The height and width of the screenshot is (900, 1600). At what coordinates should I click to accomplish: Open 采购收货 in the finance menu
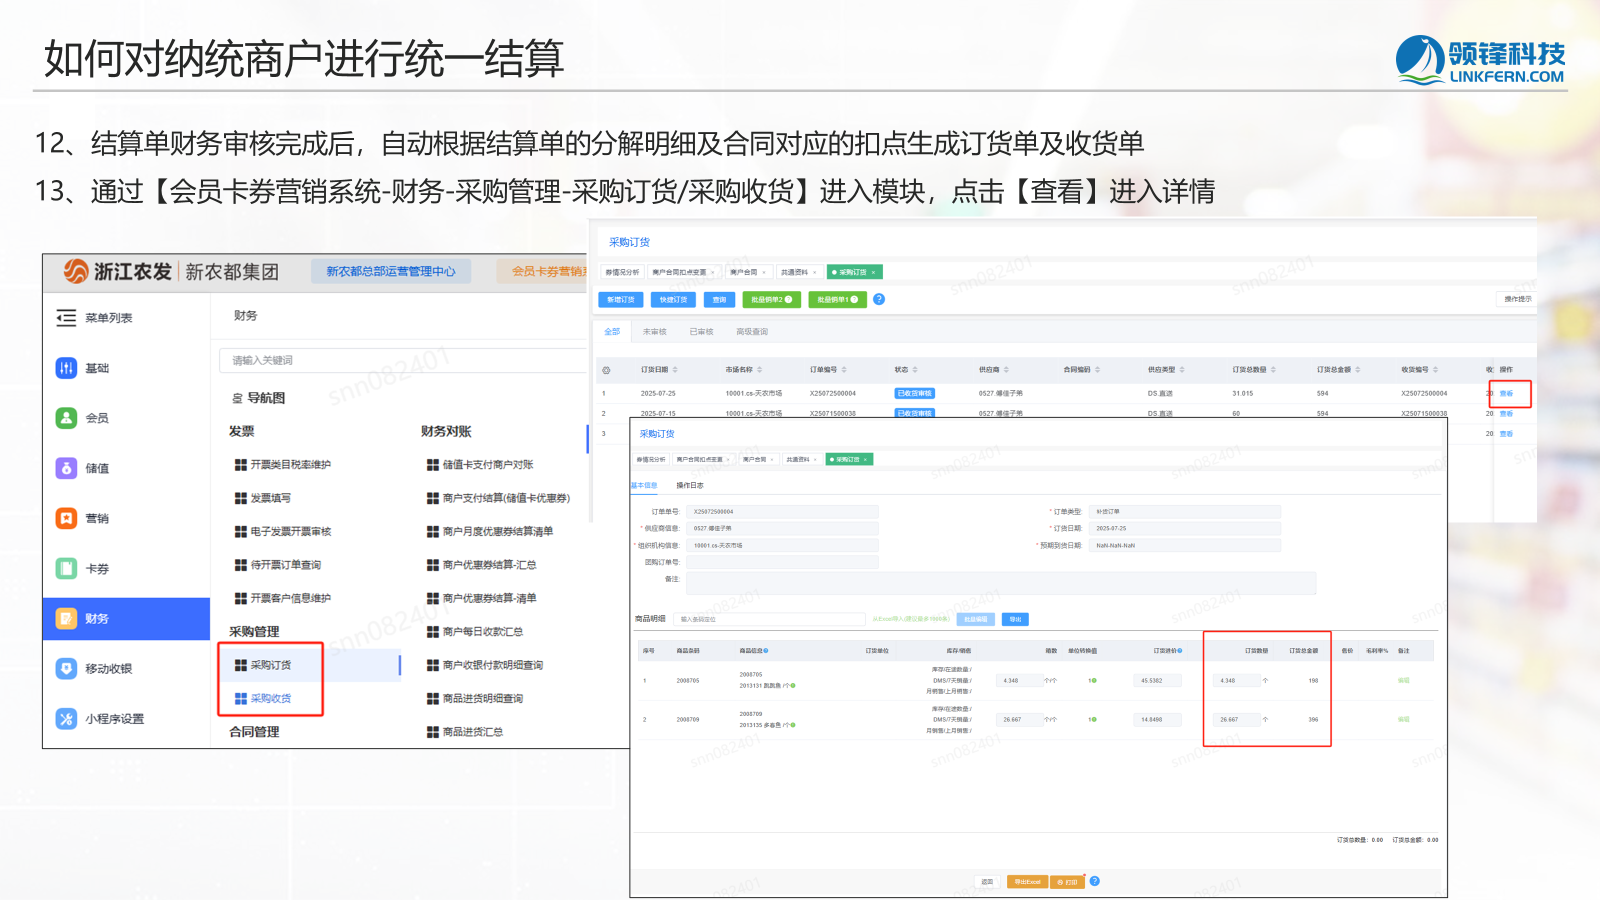pos(270,698)
